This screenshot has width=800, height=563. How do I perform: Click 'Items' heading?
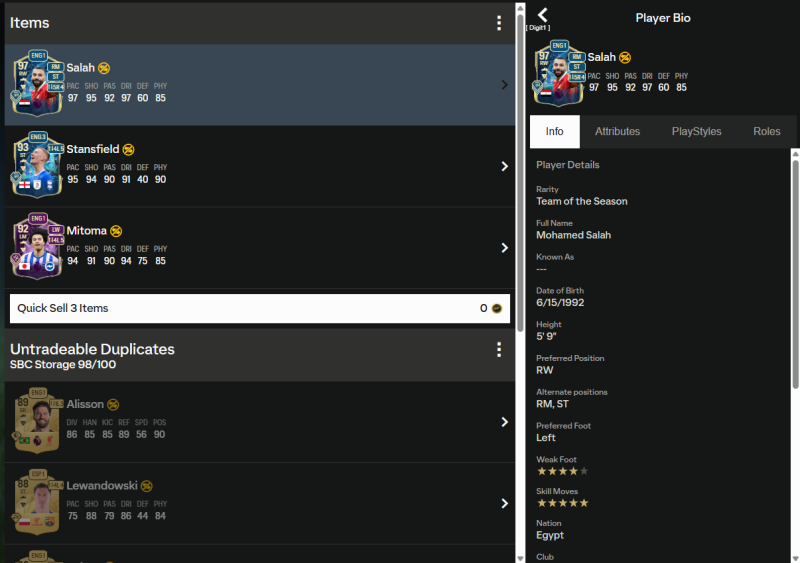pyautogui.click(x=30, y=23)
